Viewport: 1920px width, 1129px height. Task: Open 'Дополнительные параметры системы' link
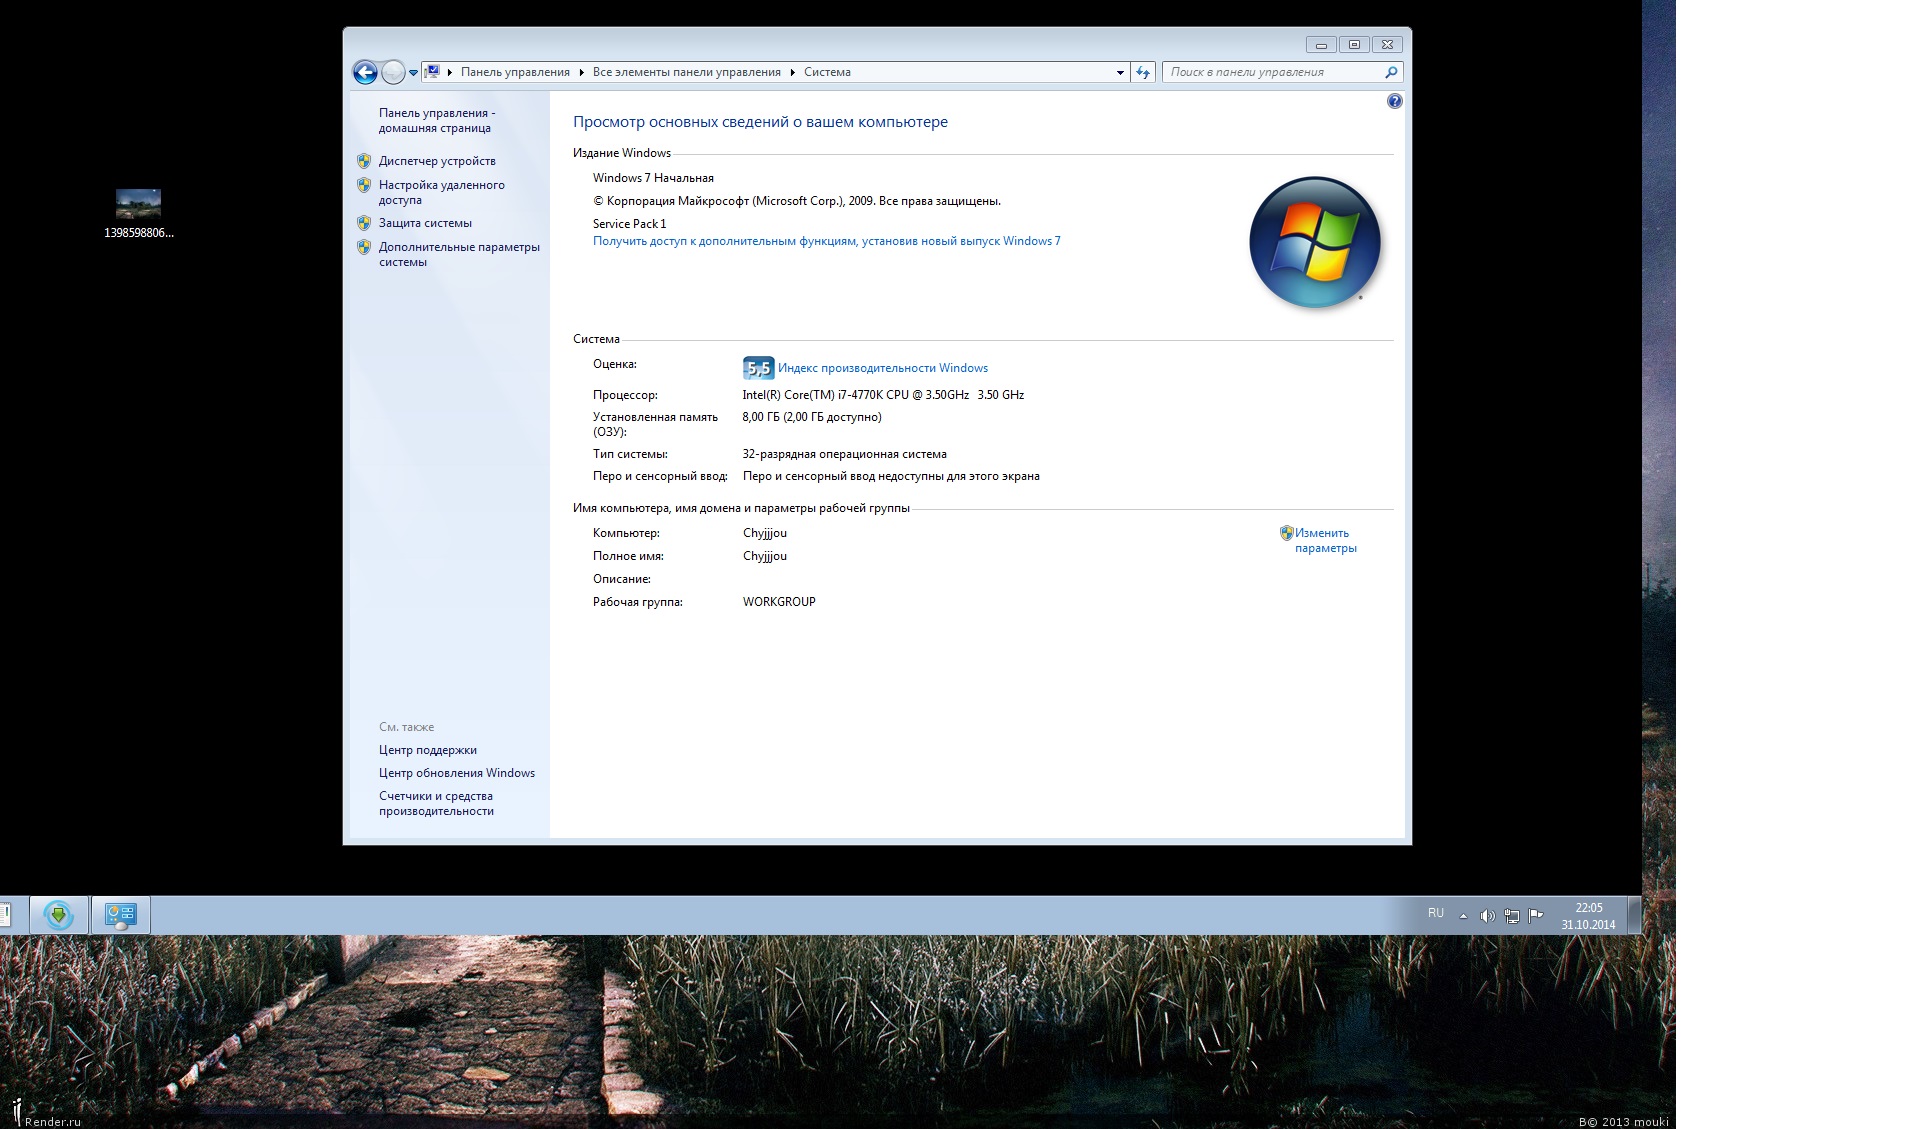459,254
